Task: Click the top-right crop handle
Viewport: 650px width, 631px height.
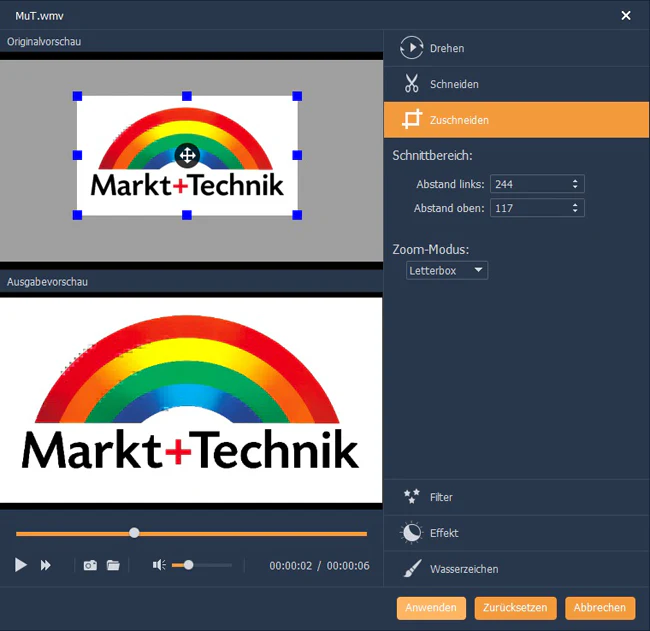Action: [297, 96]
